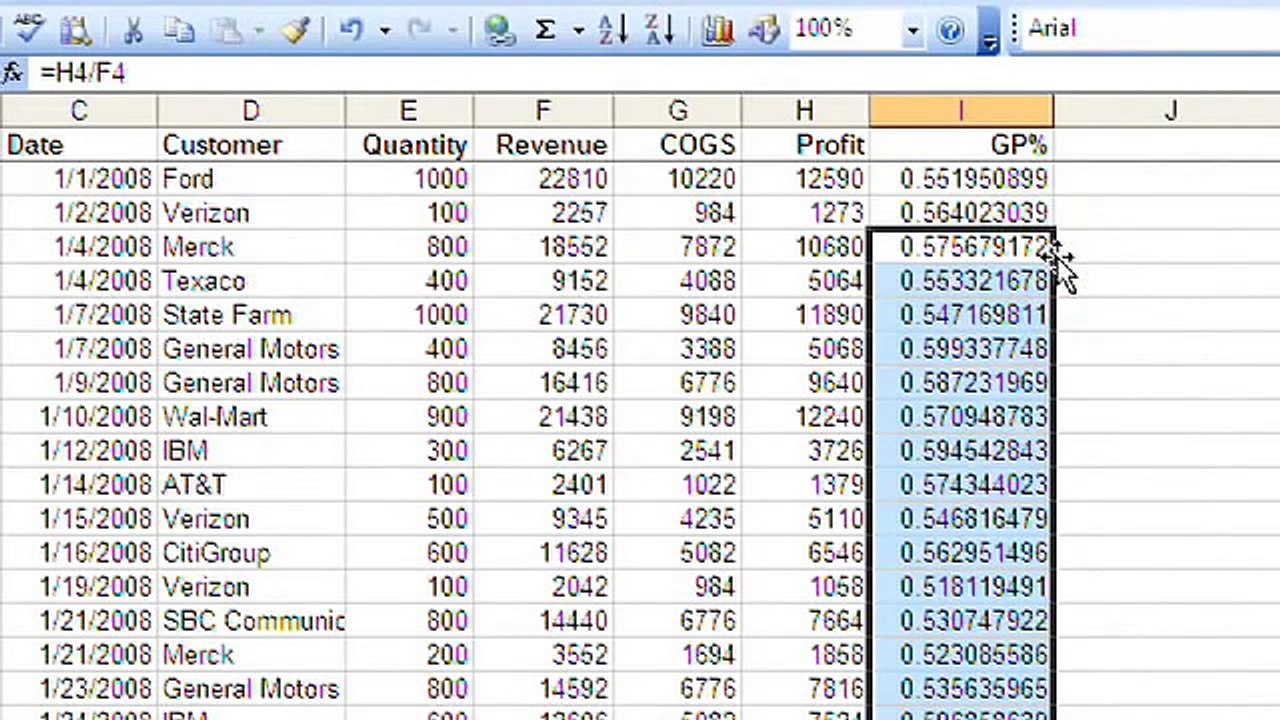The width and height of the screenshot is (1280, 720).
Task: Toggle the Drawing toolbar icon
Action: [764, 30]
